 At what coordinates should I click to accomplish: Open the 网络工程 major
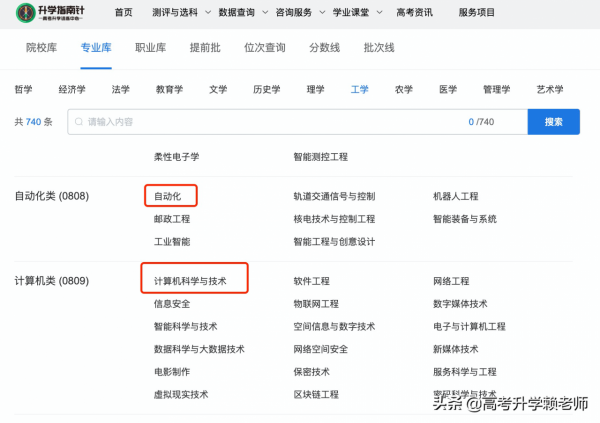coord(451,281)
